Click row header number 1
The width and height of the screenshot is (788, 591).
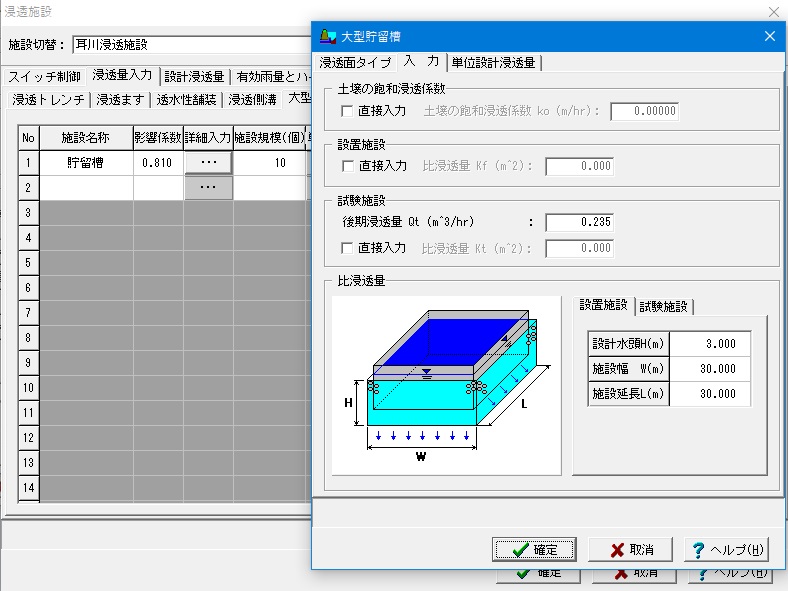tap(29, 163)
